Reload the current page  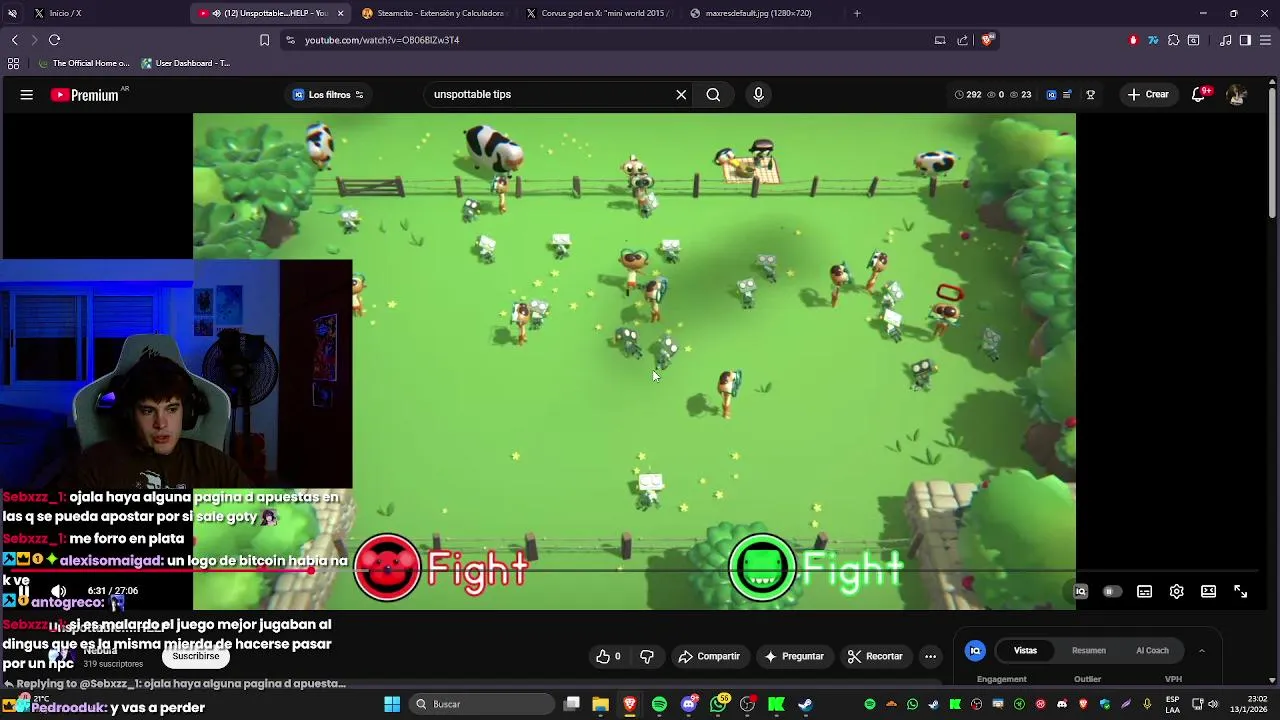tap(54, 40)
